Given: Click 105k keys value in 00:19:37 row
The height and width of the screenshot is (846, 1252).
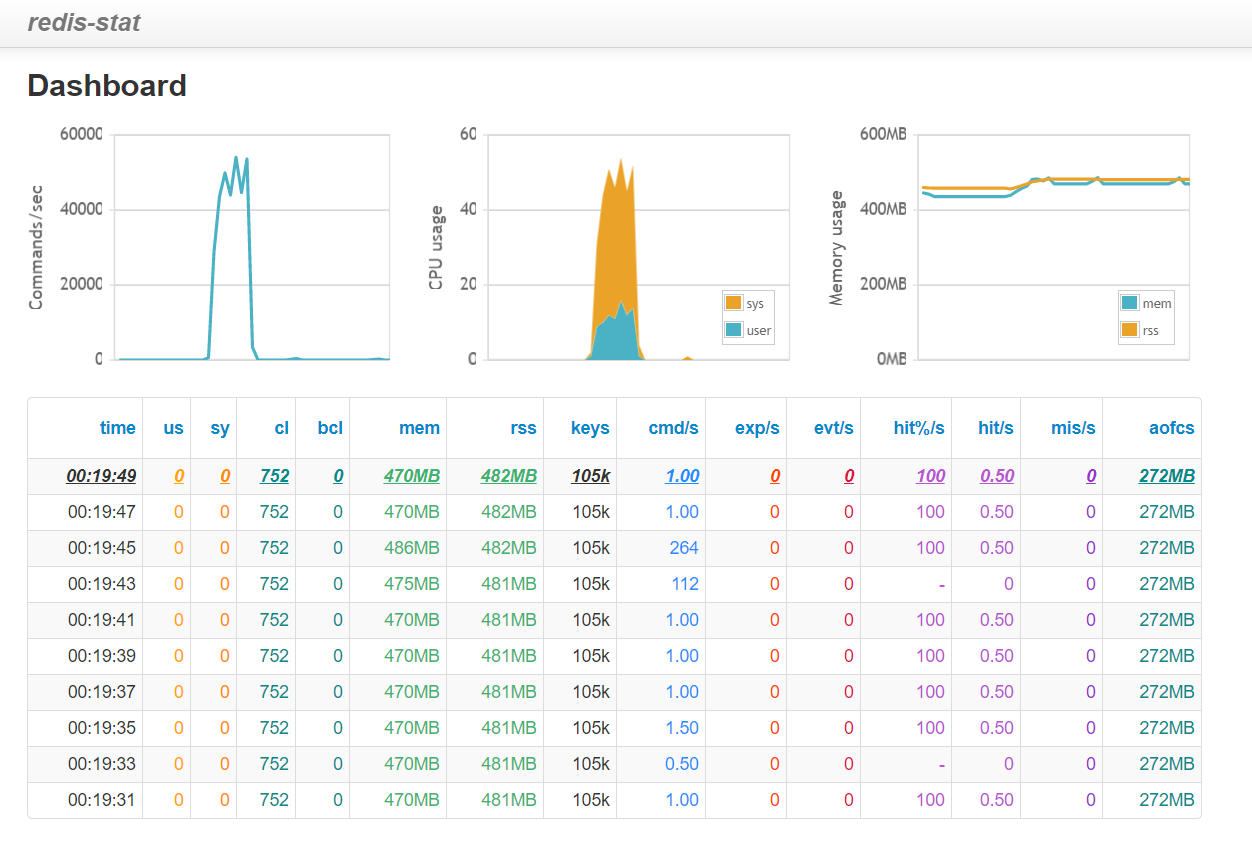Looking at the screenshot, I should (591, 692).
